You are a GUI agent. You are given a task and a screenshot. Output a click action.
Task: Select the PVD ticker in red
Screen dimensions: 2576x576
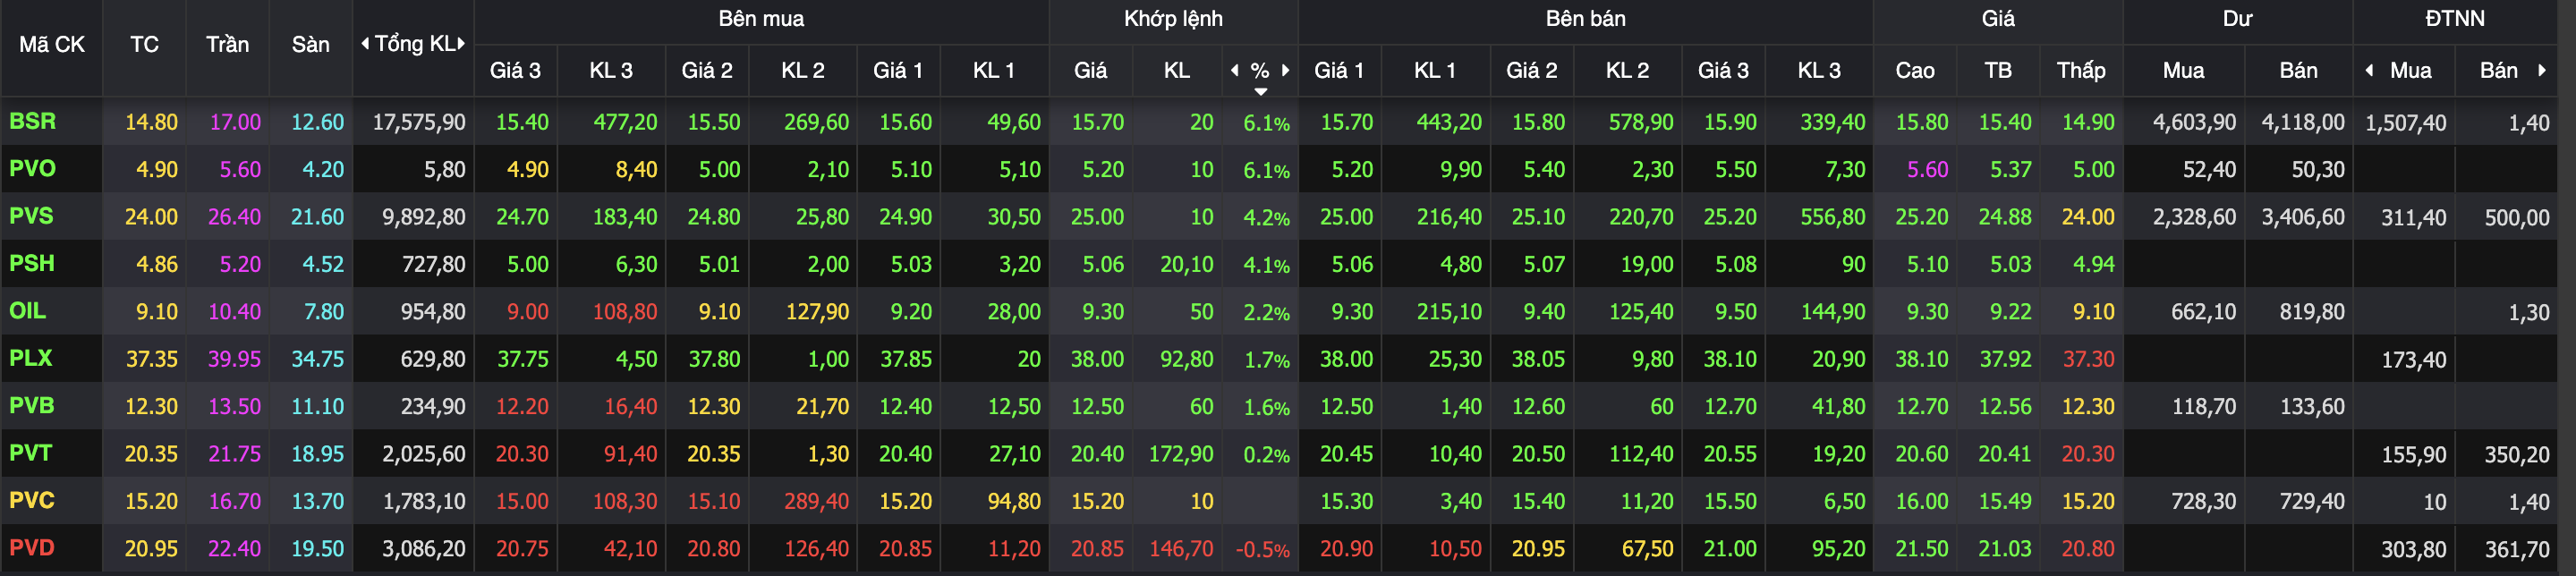31,548
